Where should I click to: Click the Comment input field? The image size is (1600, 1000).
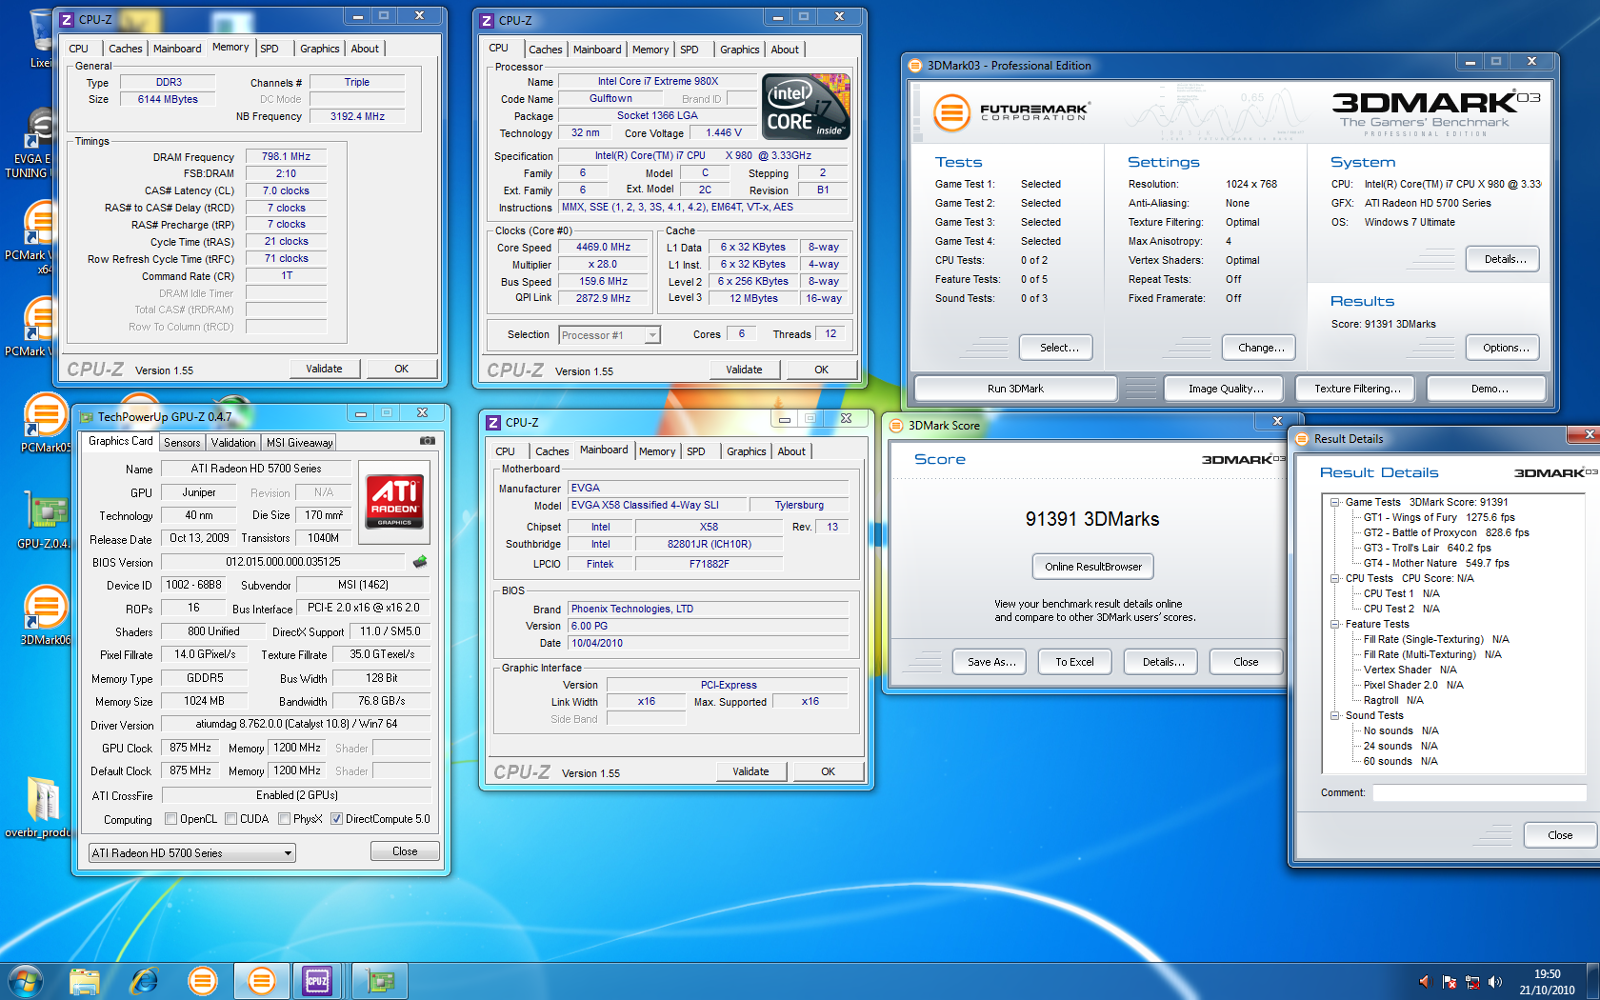point(1479,793)
